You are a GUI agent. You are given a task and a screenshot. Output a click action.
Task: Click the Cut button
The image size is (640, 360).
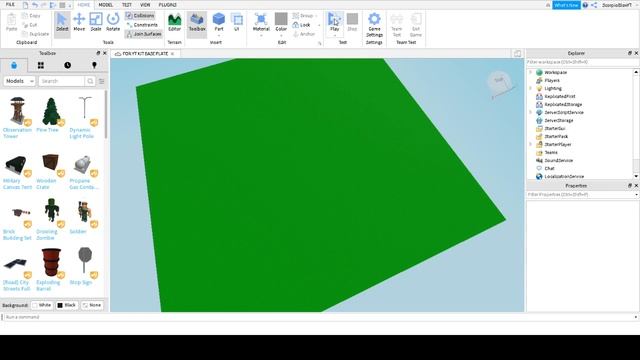29,25
